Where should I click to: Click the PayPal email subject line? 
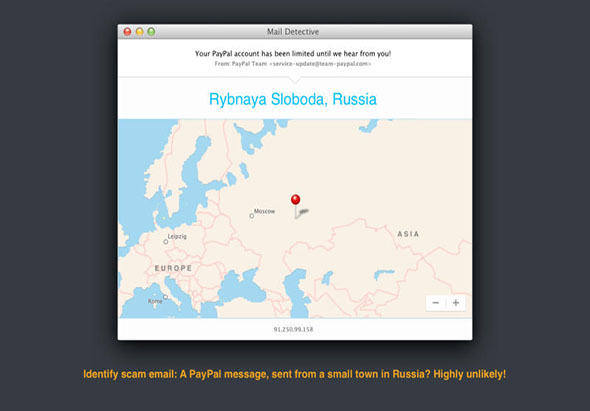coord(293,53)
